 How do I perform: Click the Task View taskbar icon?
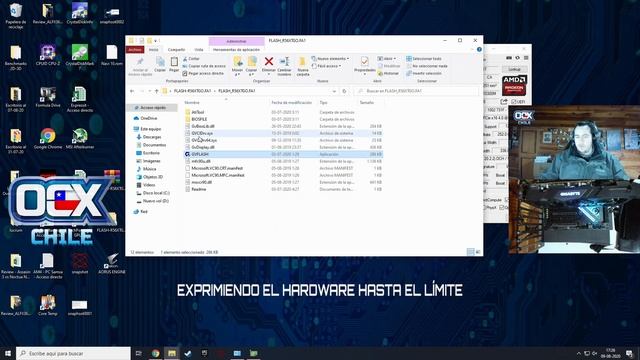point(139,353)
